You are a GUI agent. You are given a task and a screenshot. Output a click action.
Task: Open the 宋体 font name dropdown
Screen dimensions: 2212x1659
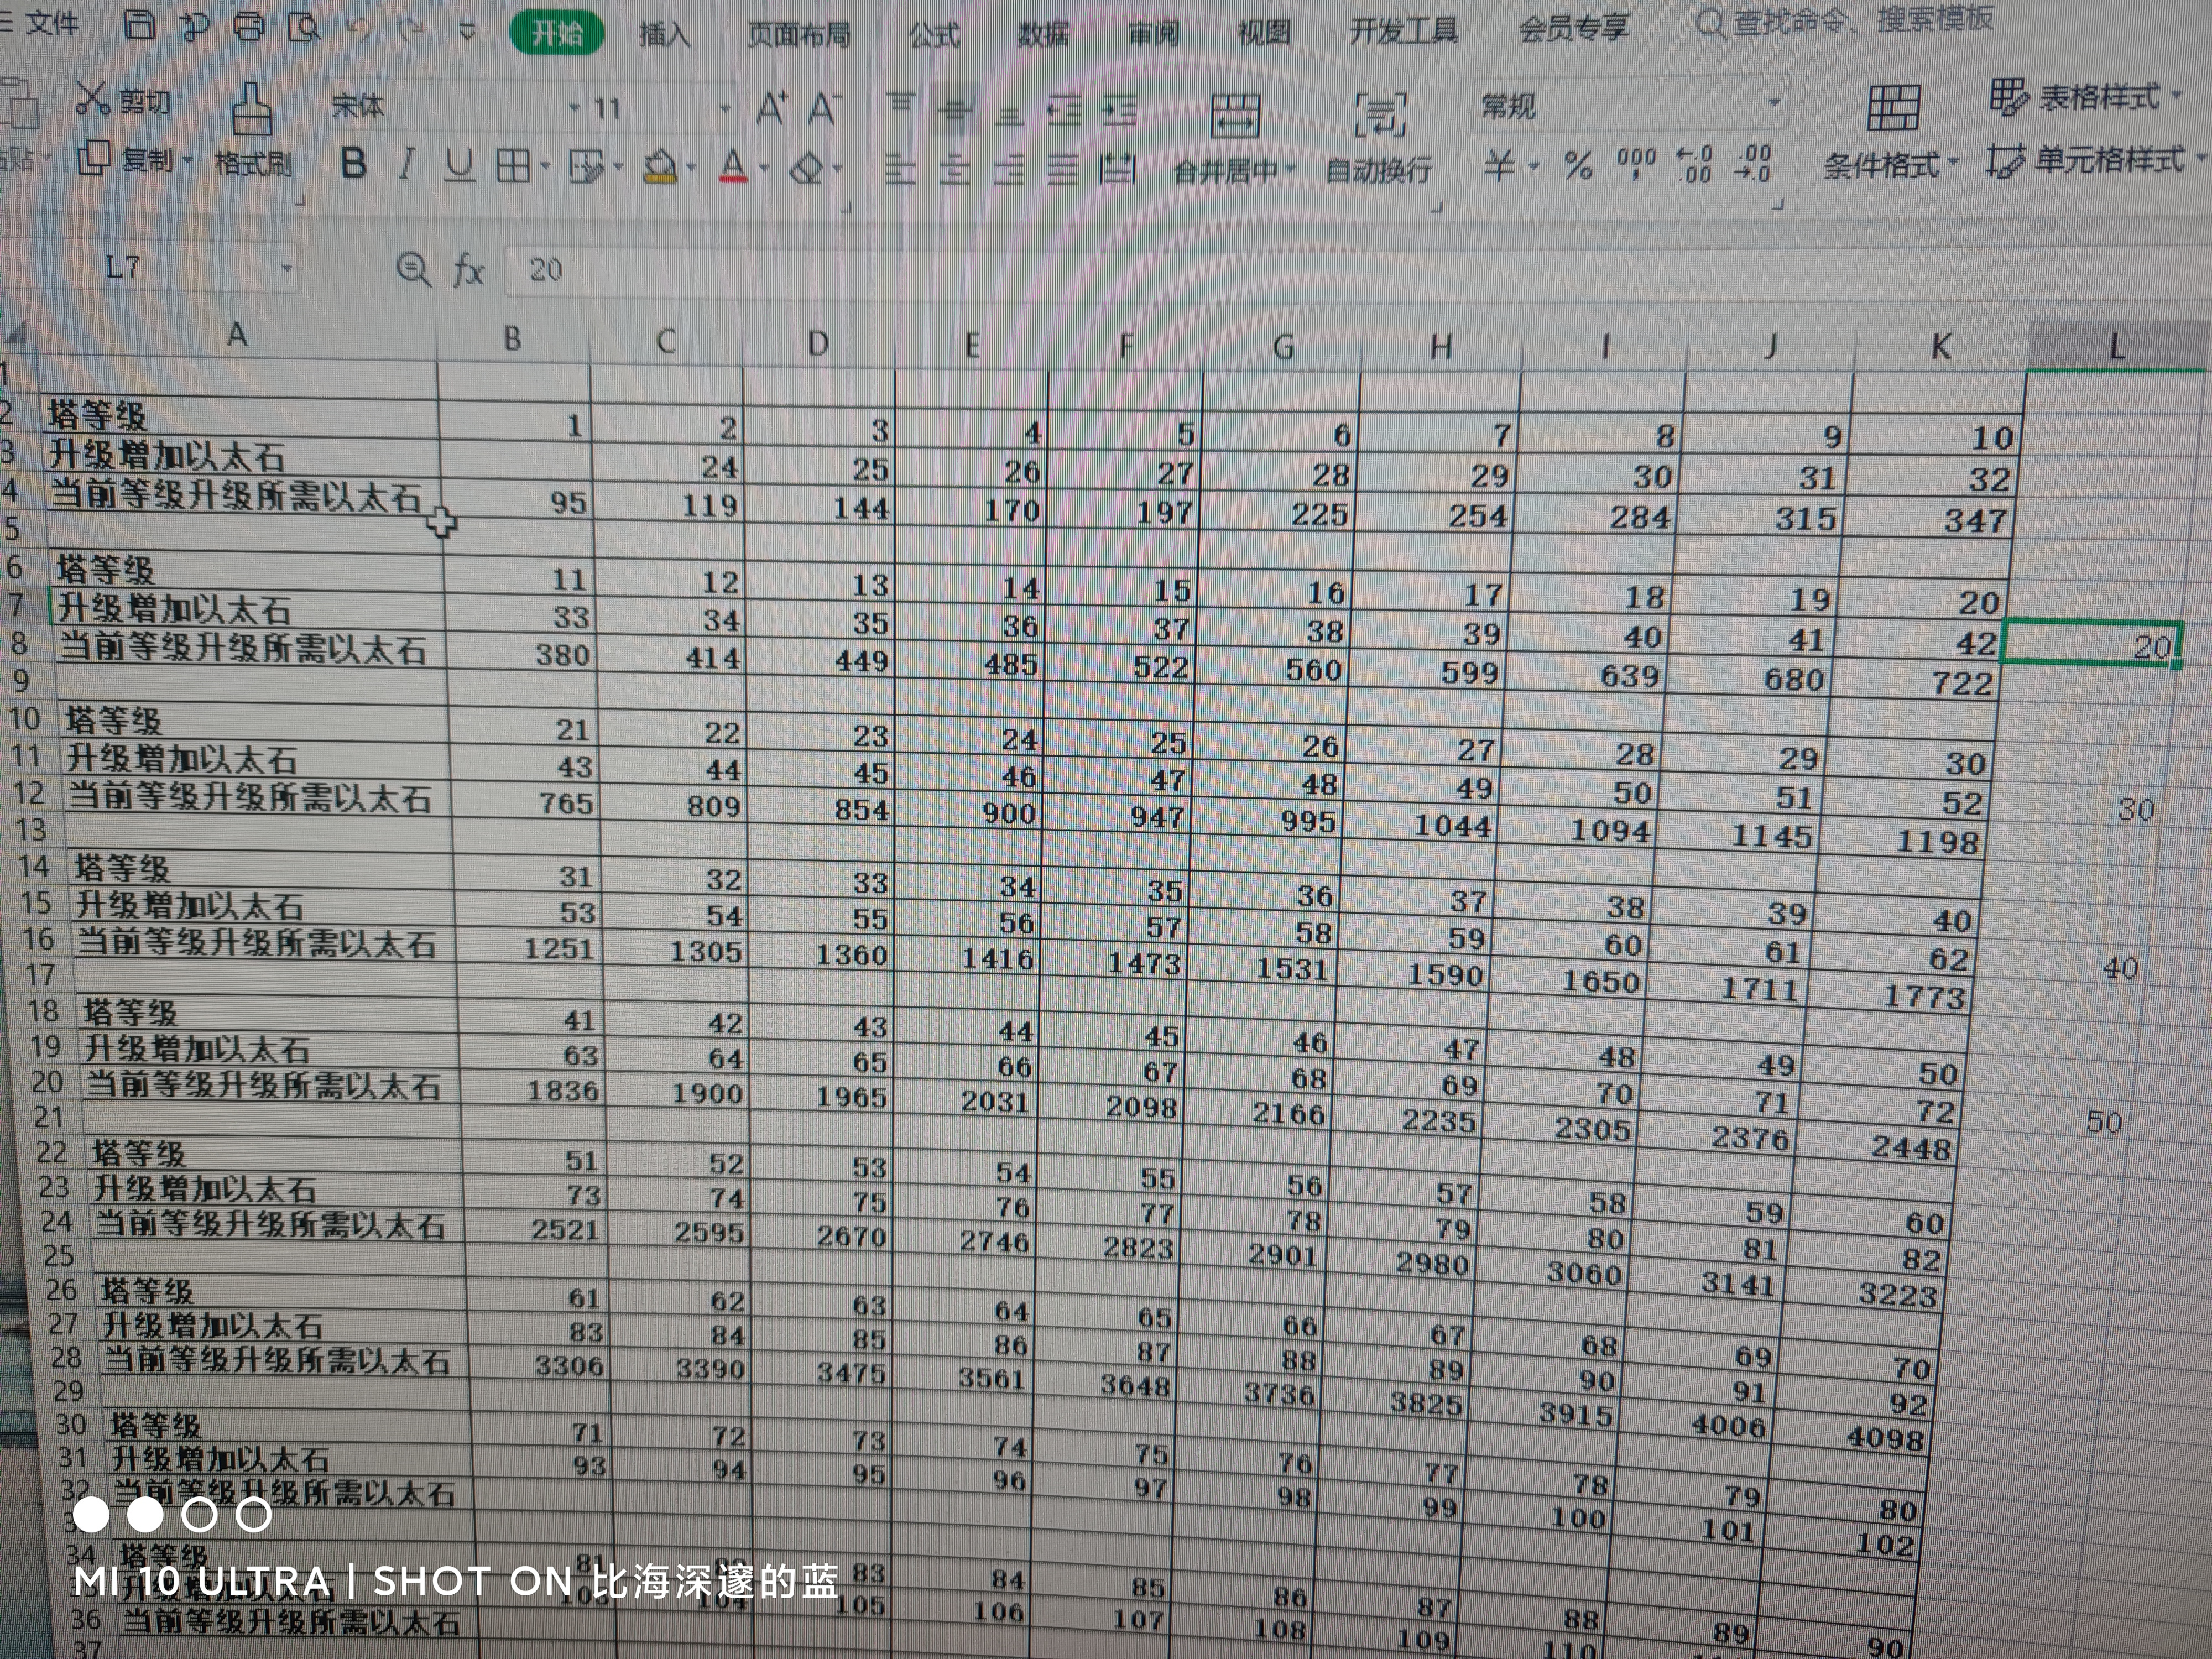pyautogui.click(x=575, y=107)
